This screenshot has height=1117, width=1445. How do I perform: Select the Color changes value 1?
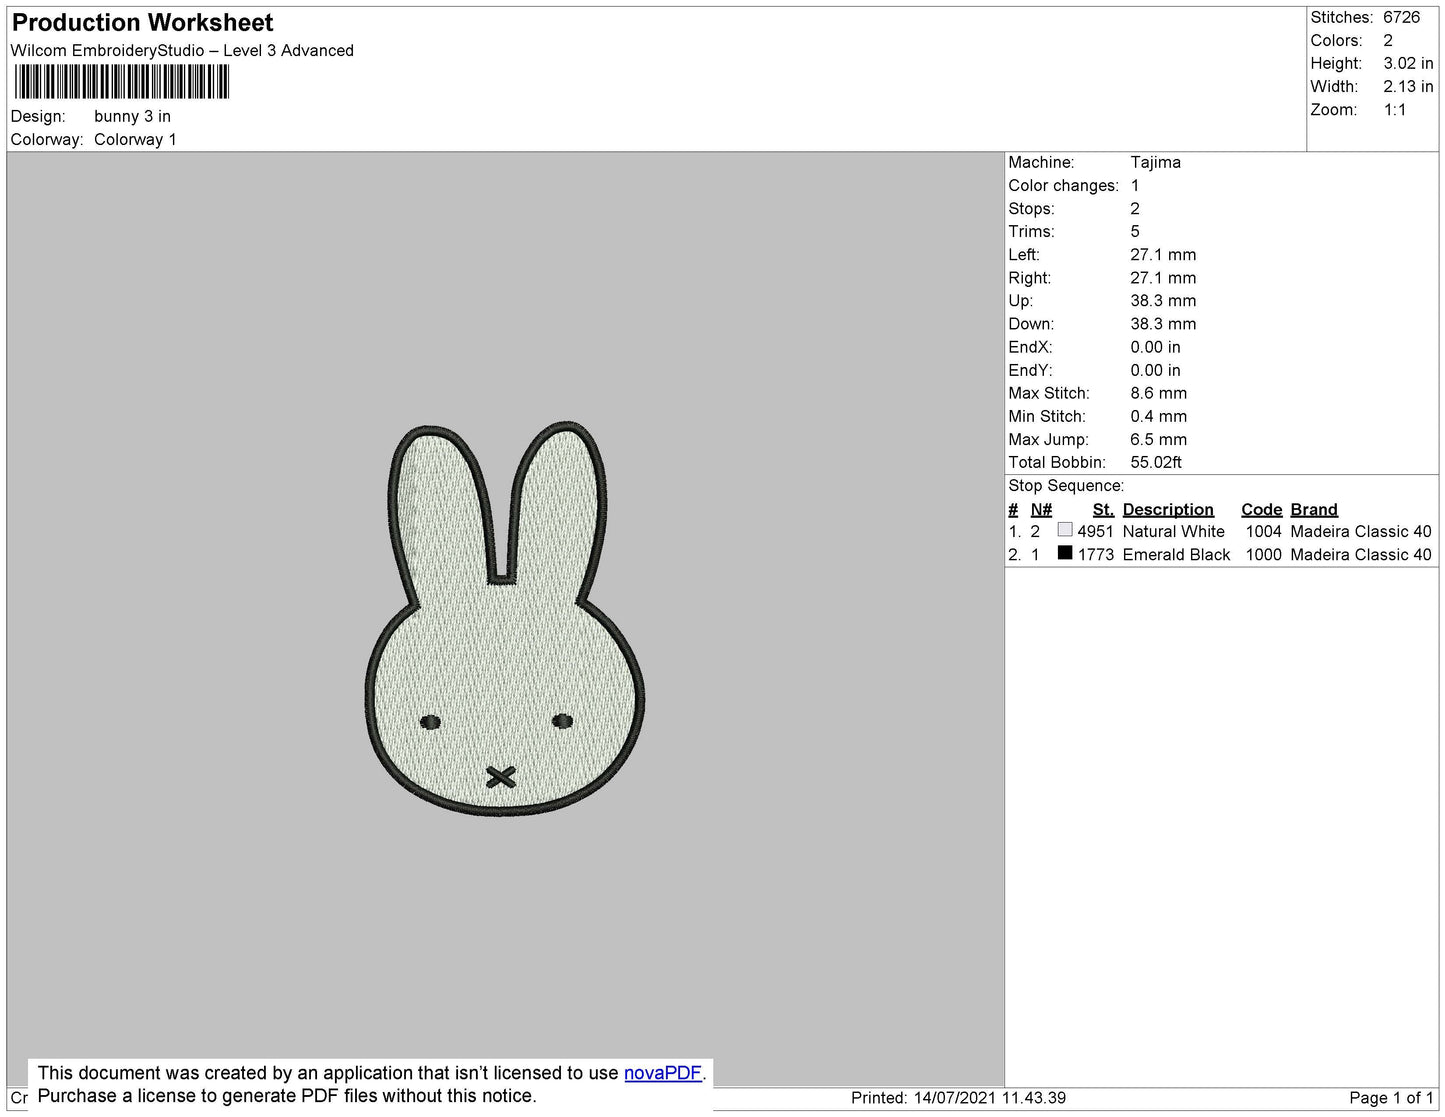(1135, 186)
